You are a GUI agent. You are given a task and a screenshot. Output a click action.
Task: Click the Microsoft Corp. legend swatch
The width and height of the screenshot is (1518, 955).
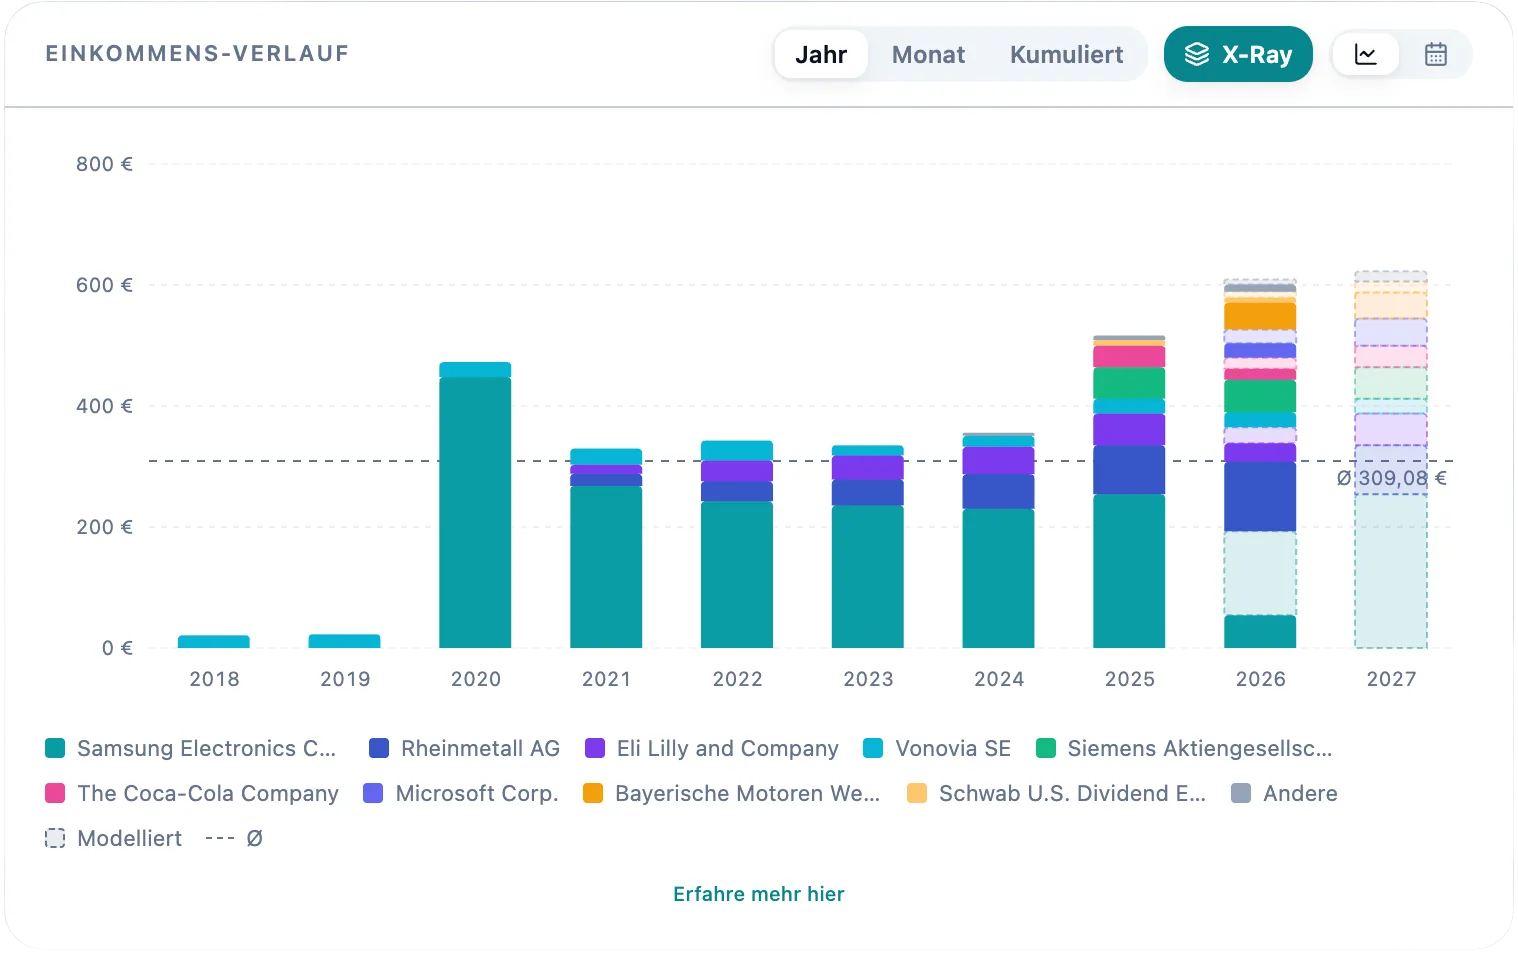point(373,793)
